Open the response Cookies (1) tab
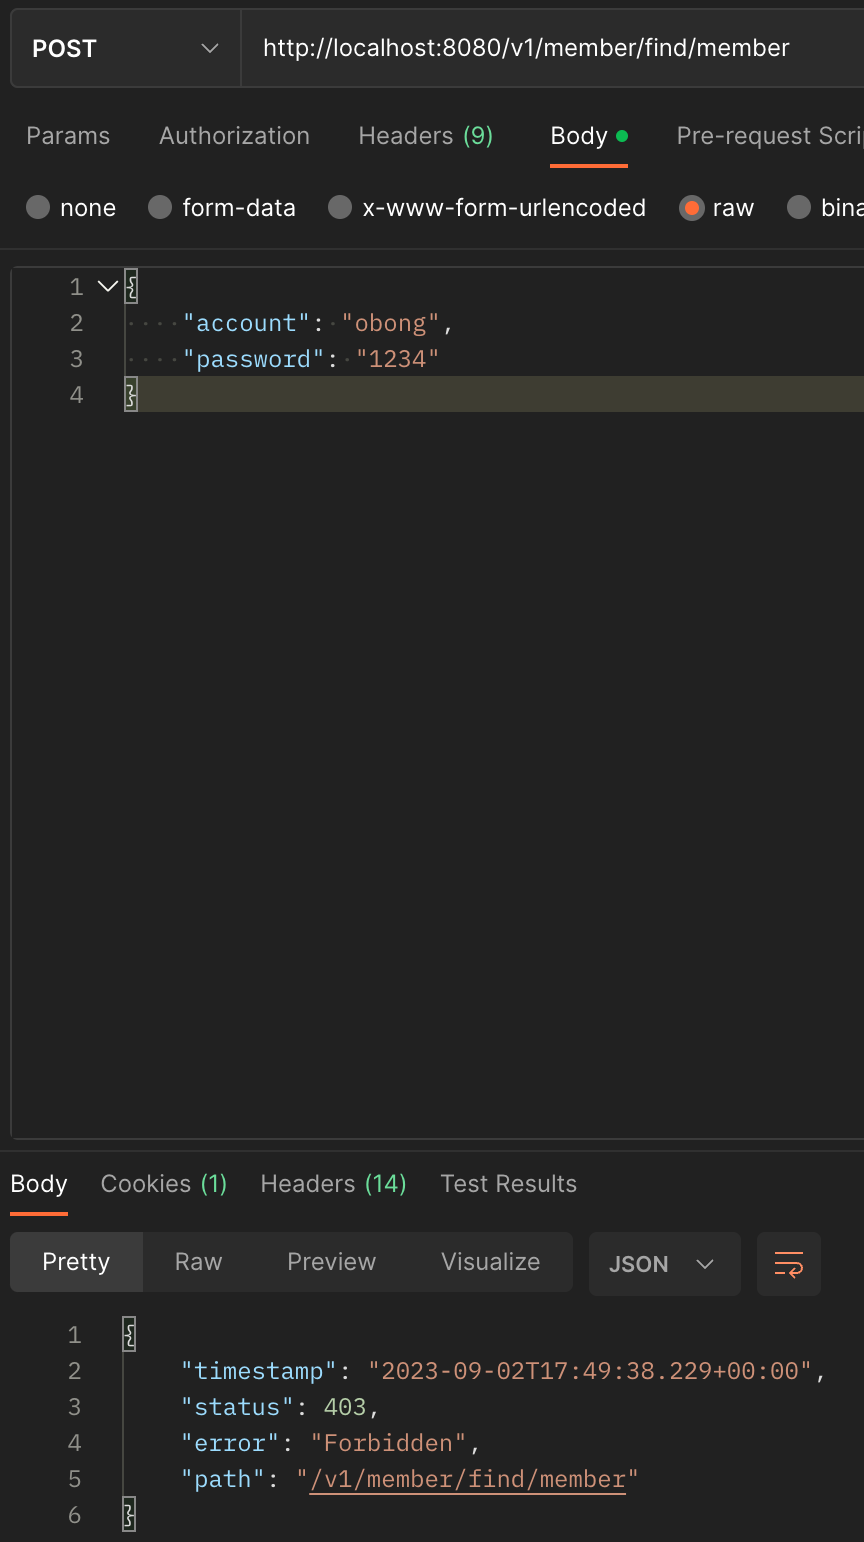 tap(164, 1184)
